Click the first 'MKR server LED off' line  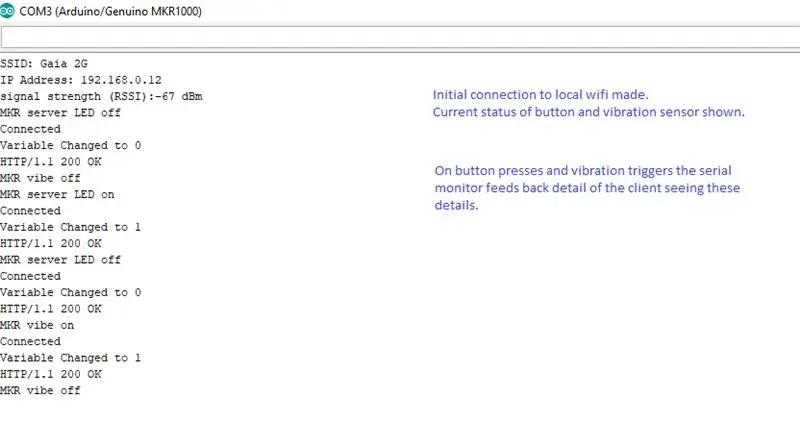pos(60,113)
